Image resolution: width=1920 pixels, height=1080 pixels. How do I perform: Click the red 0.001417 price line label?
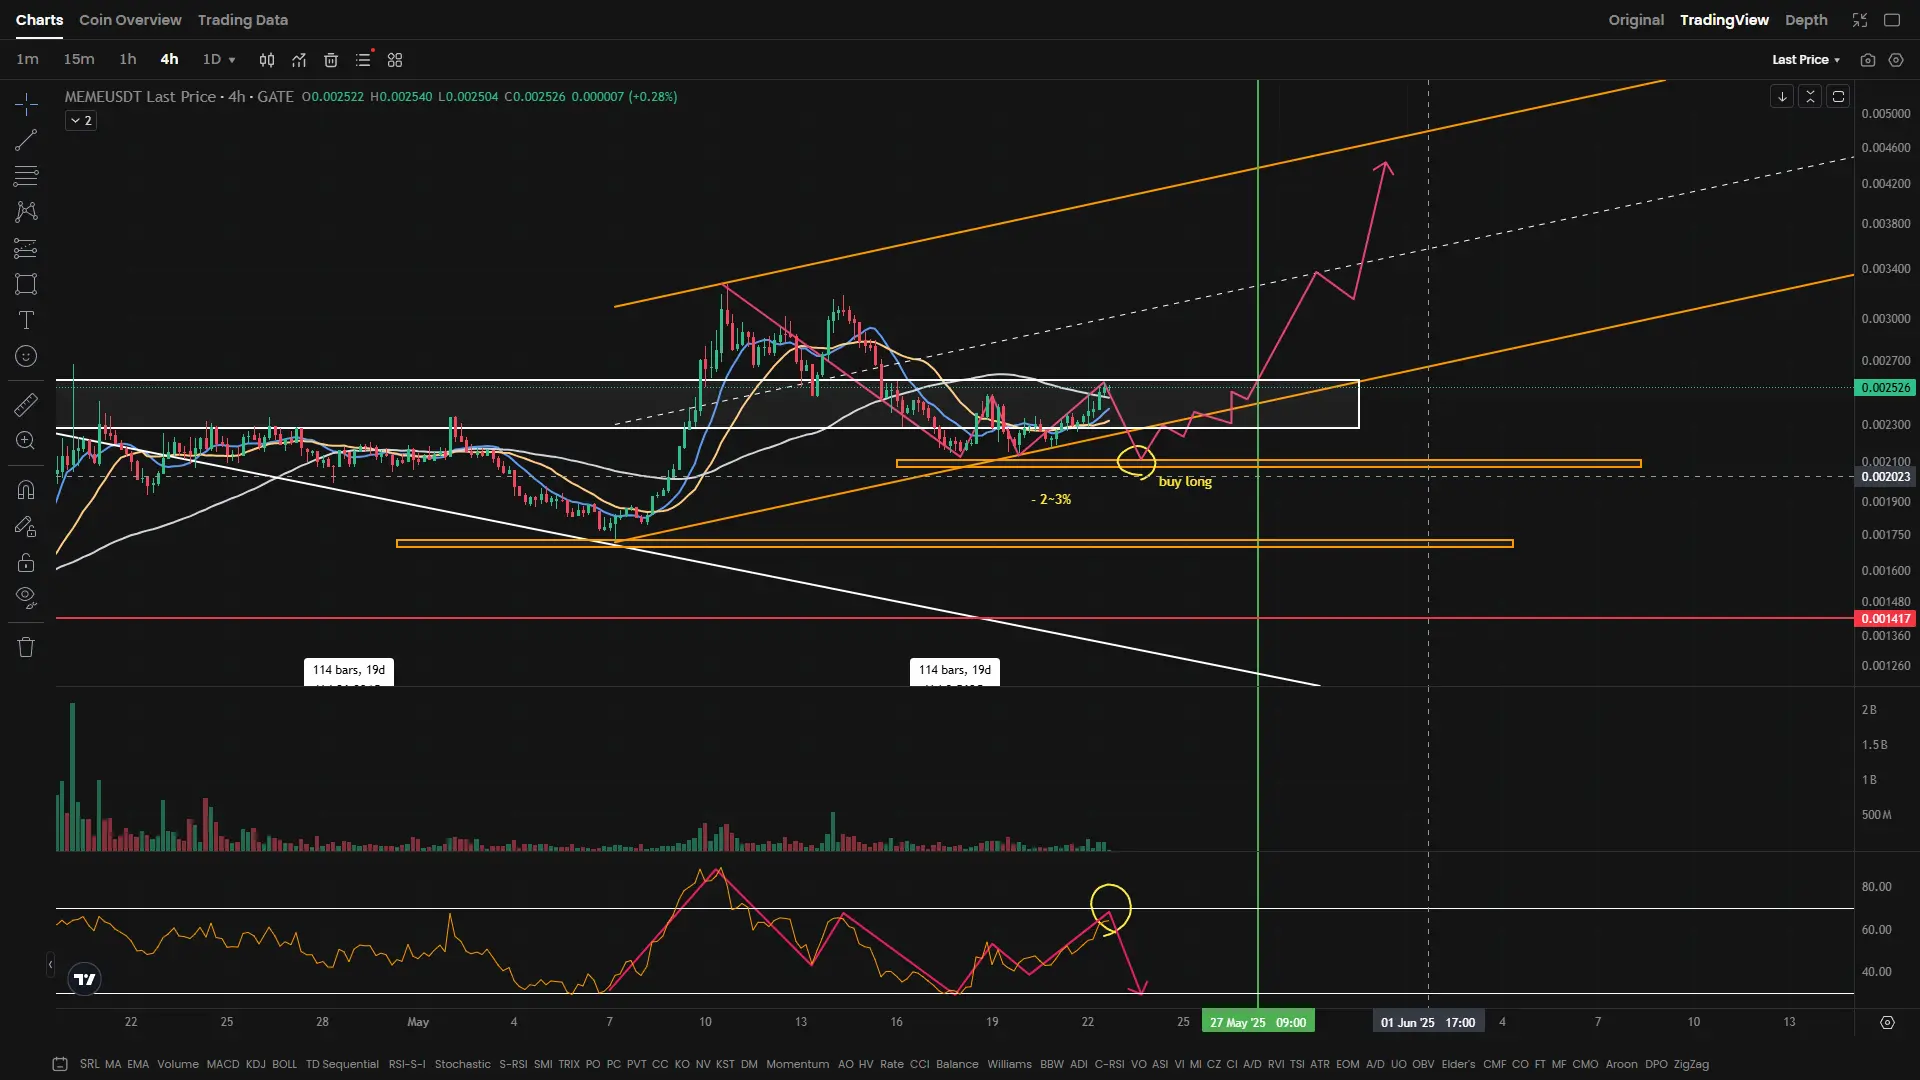1885,619
